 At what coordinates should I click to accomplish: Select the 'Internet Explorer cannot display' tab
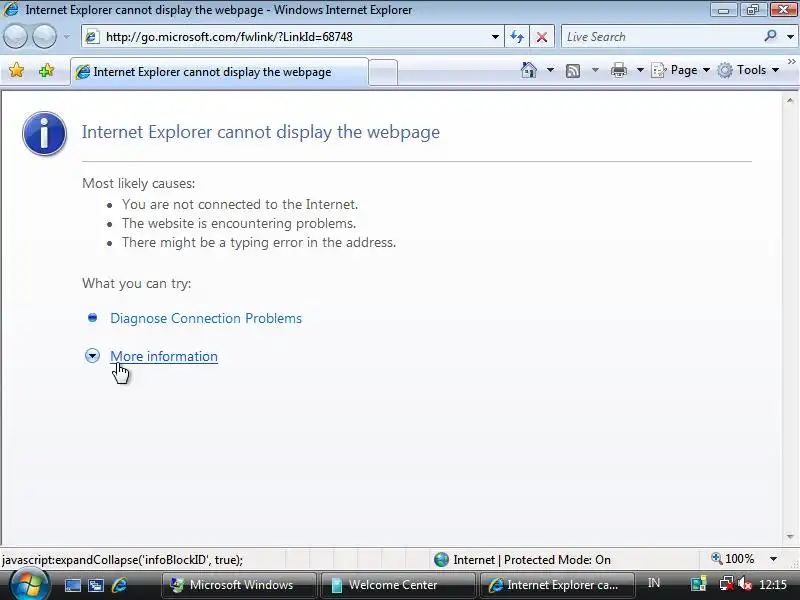click(x=219, y=72)
